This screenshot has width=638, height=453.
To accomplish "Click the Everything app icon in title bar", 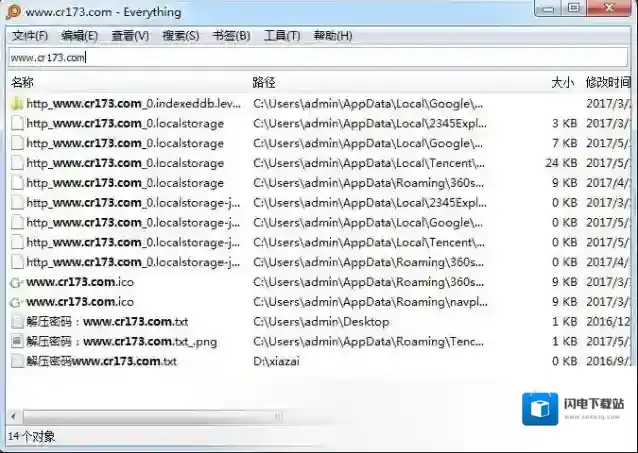I will pos(13,12).
